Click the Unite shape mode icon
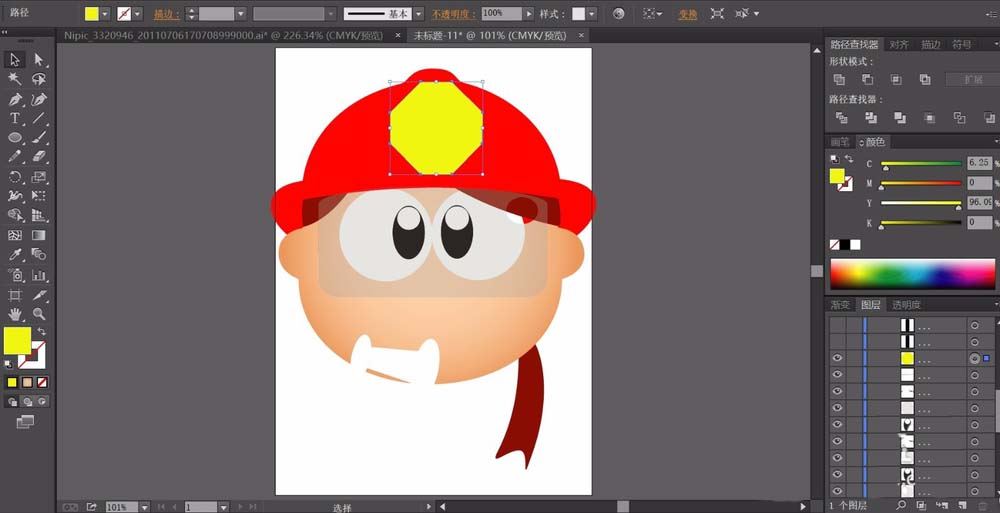This screenshot has height=513, width=1000. pyautogui.click(x=839, y=80)
